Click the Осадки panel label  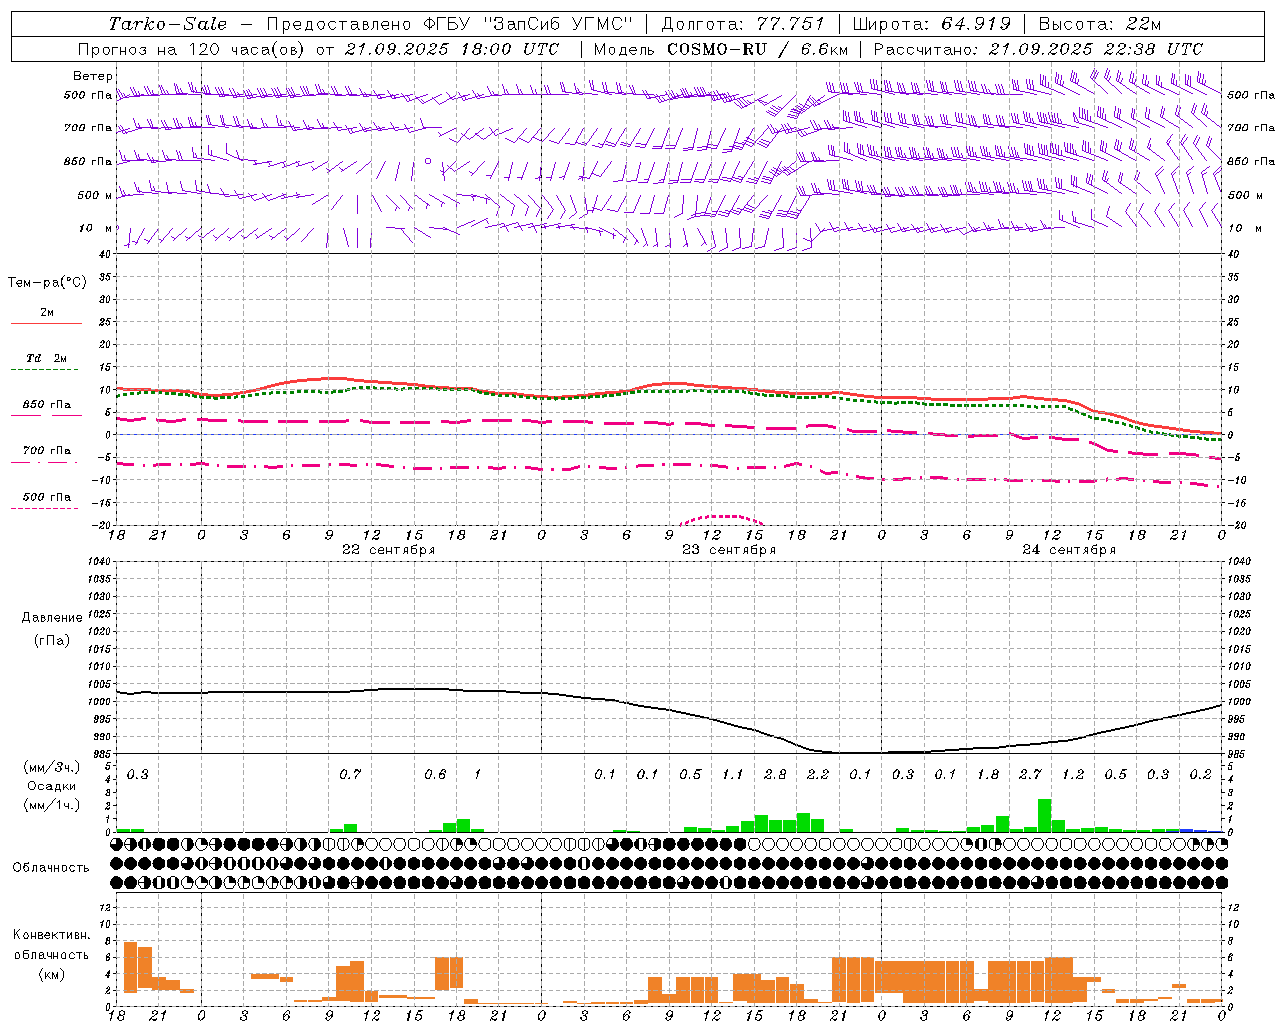coord(51,786)
